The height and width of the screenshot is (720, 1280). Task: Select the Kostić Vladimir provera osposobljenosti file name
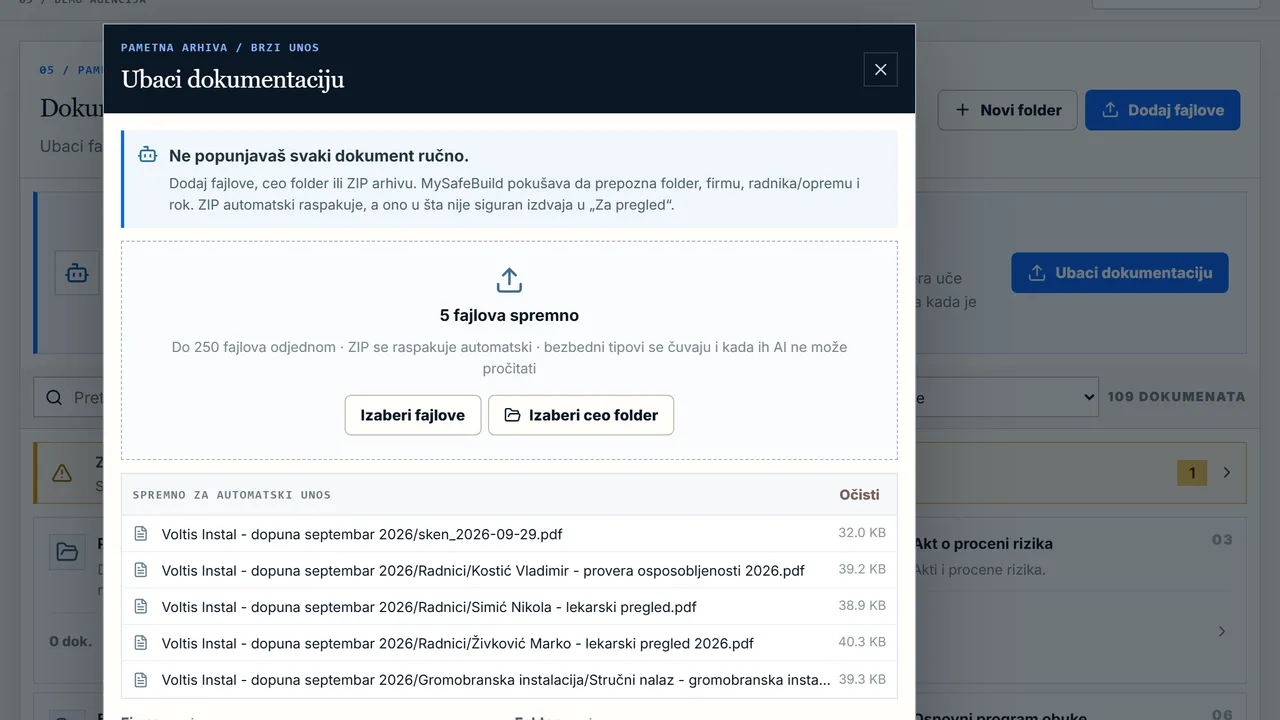[483, 570]
